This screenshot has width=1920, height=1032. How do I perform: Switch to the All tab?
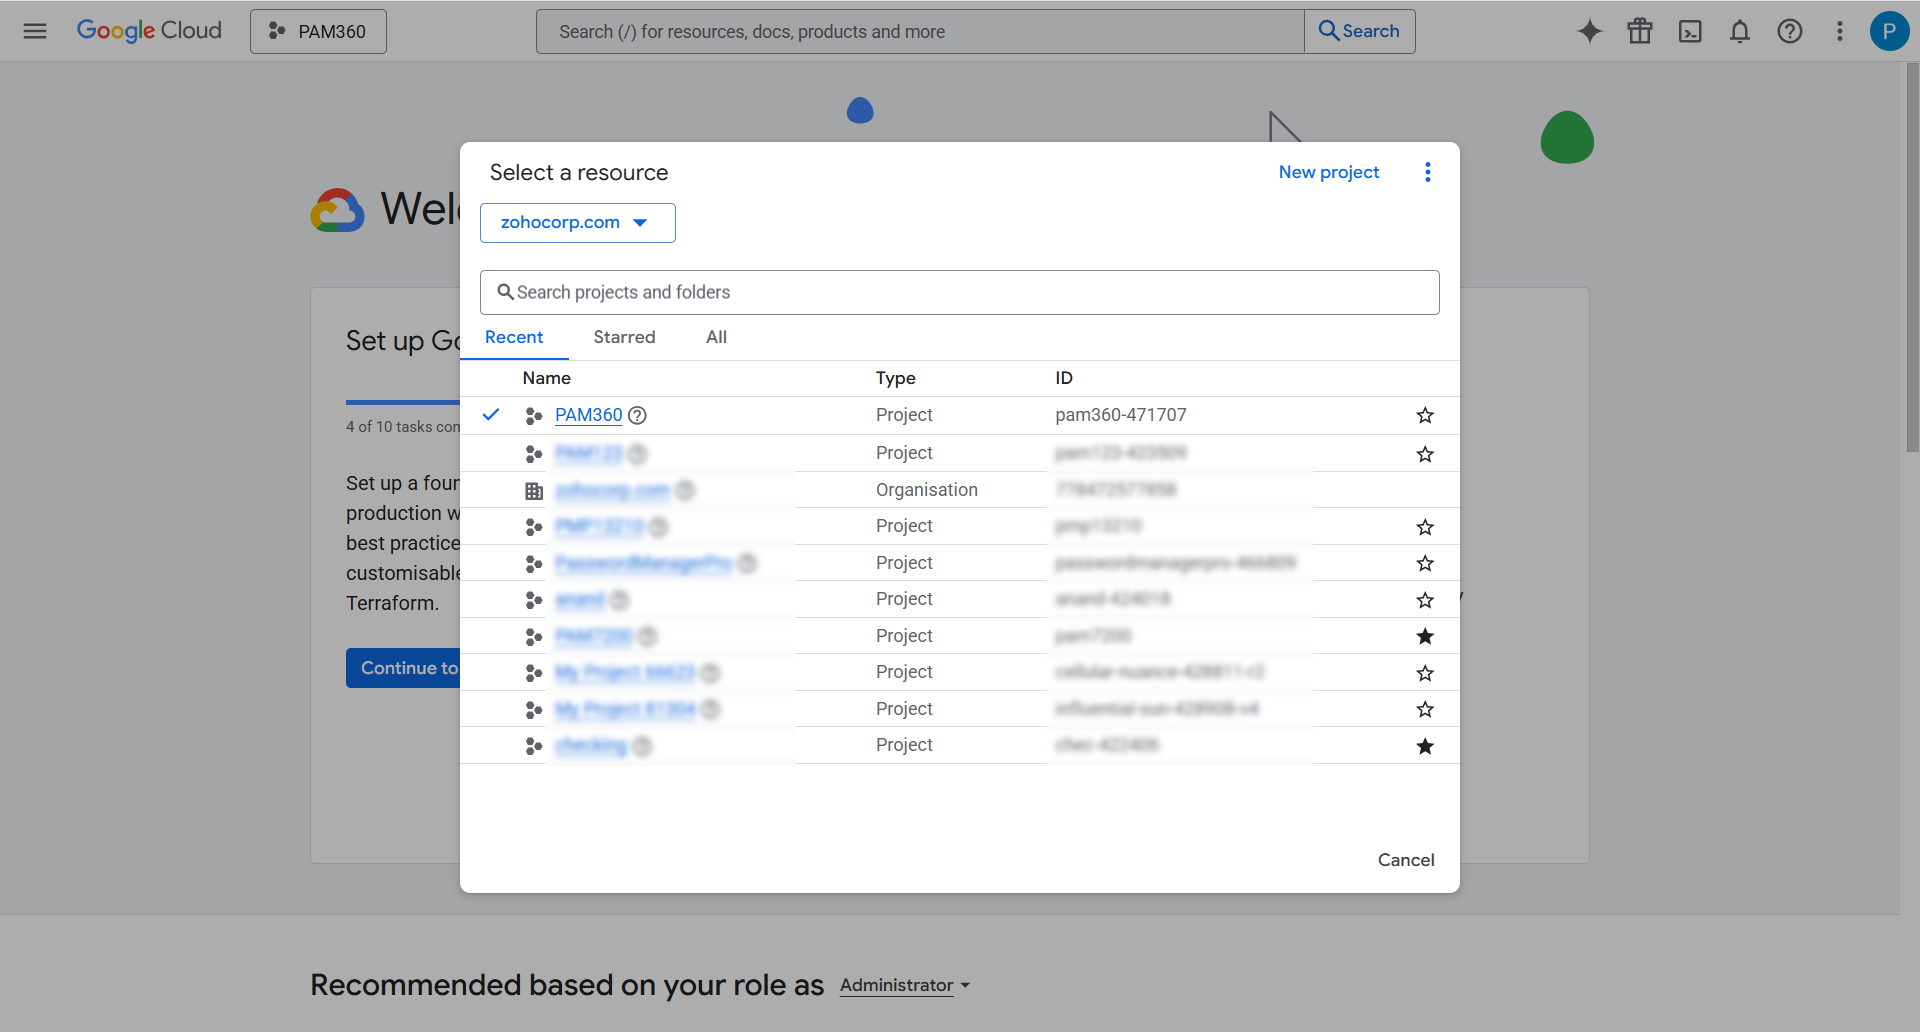(x=716, y=337)
